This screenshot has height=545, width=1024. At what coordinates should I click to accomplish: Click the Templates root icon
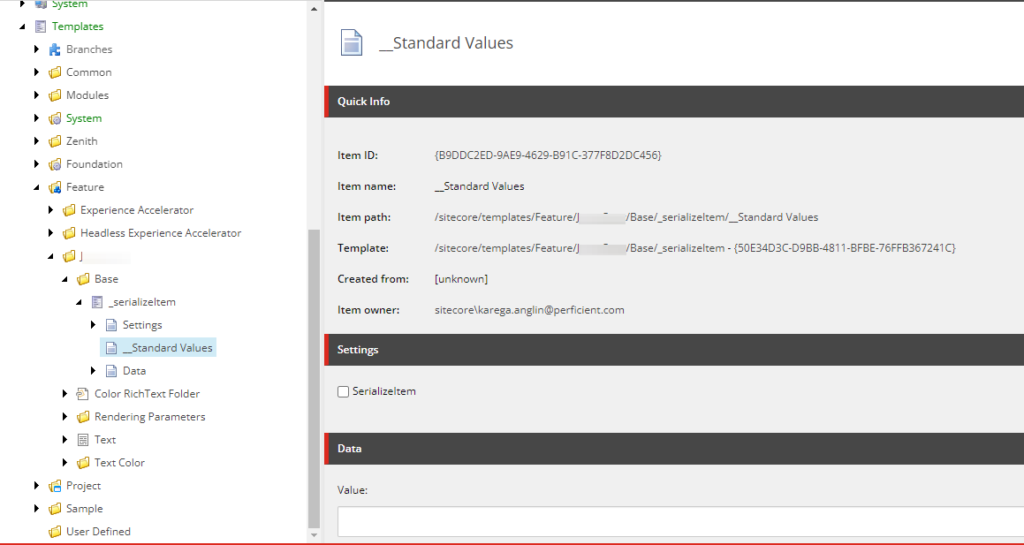(41, 26)
